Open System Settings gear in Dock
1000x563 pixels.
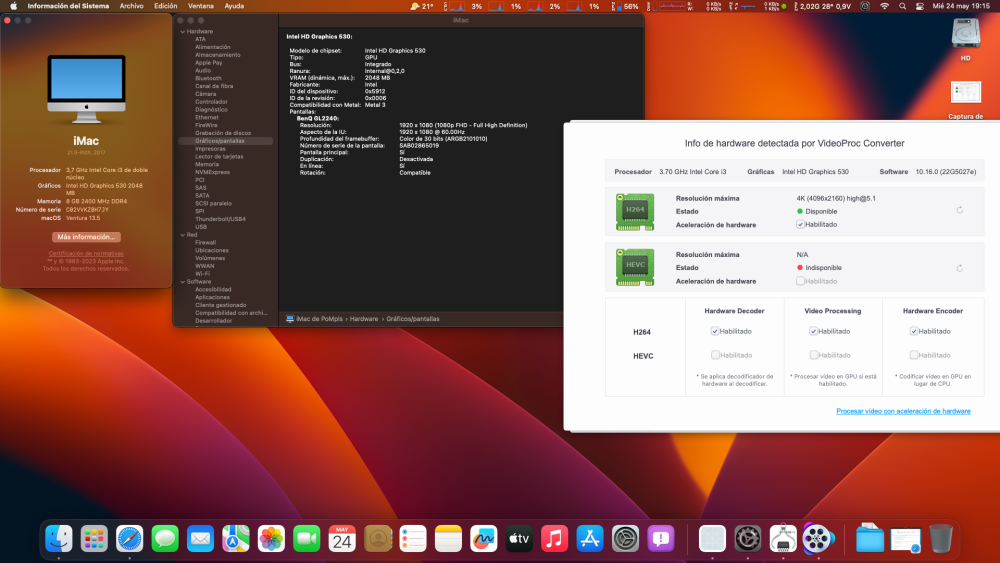point(625,539)
